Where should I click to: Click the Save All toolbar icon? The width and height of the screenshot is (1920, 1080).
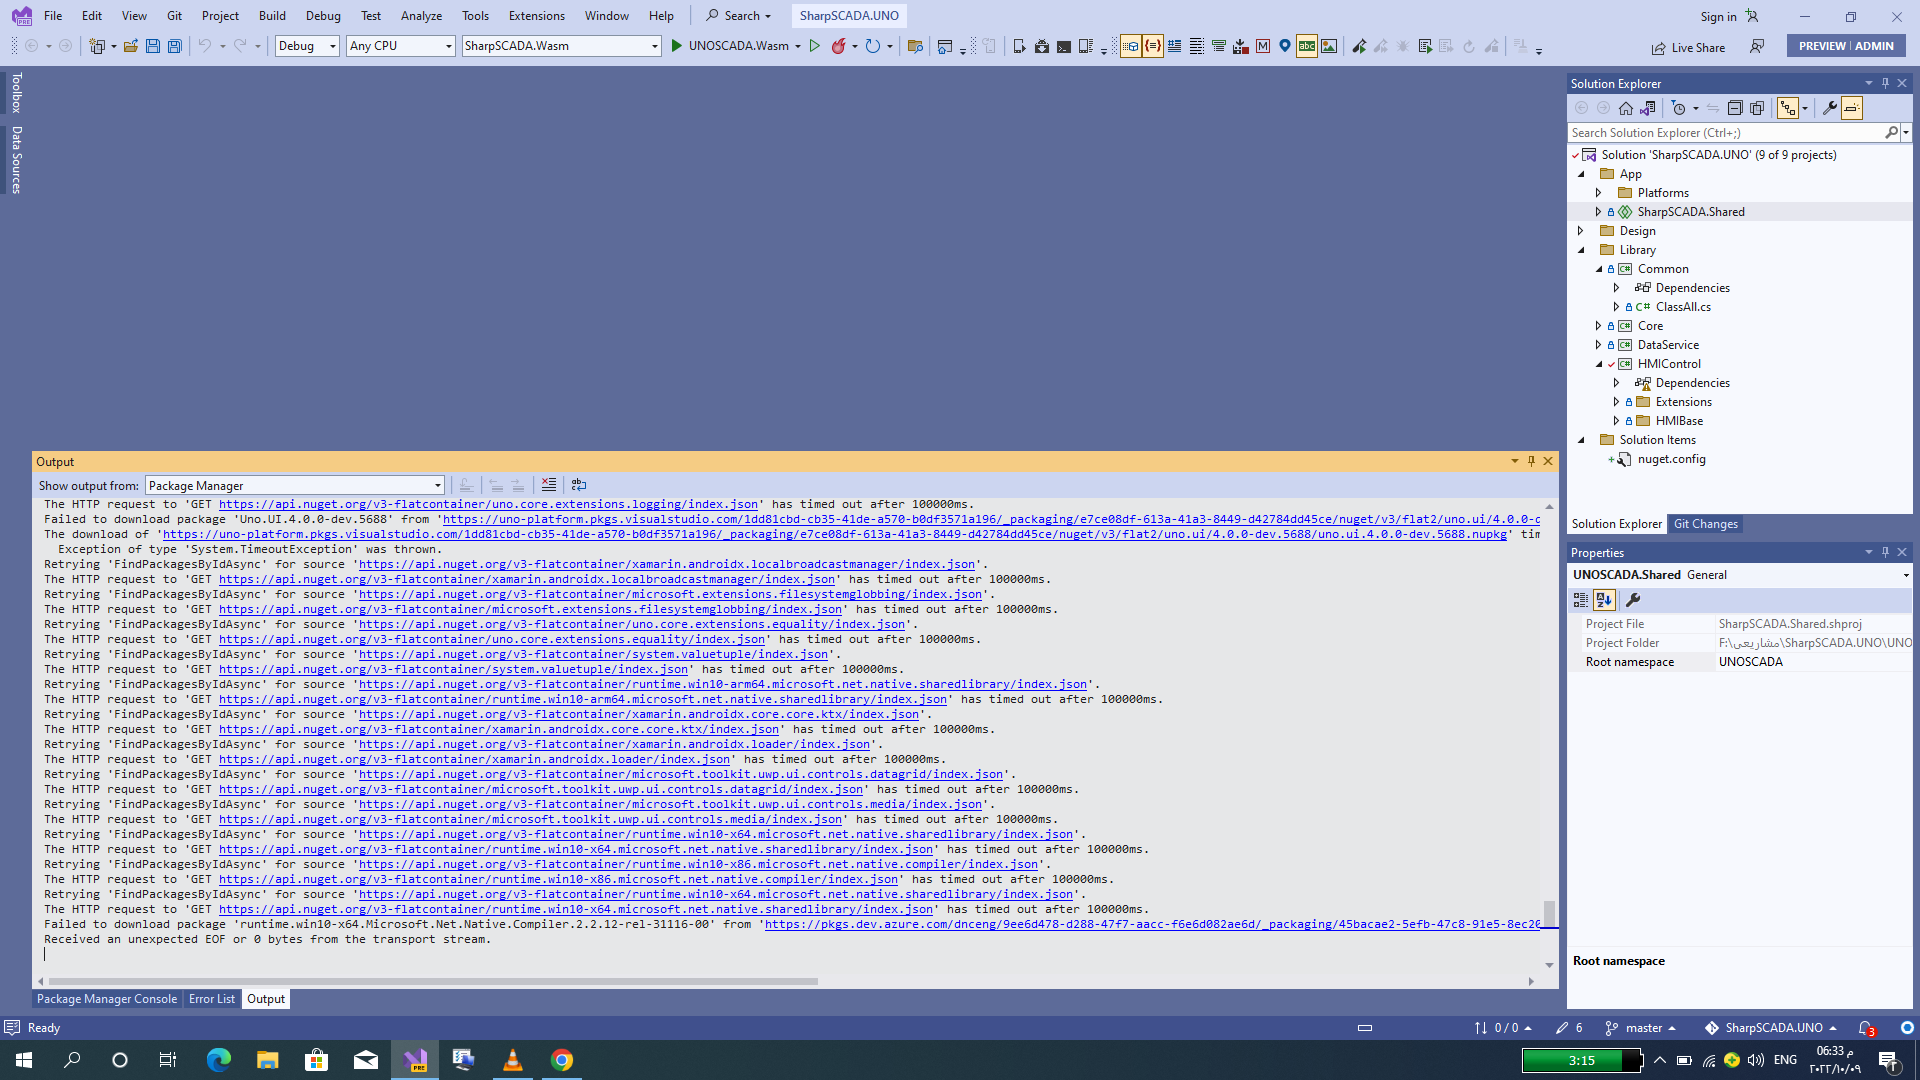175,46
